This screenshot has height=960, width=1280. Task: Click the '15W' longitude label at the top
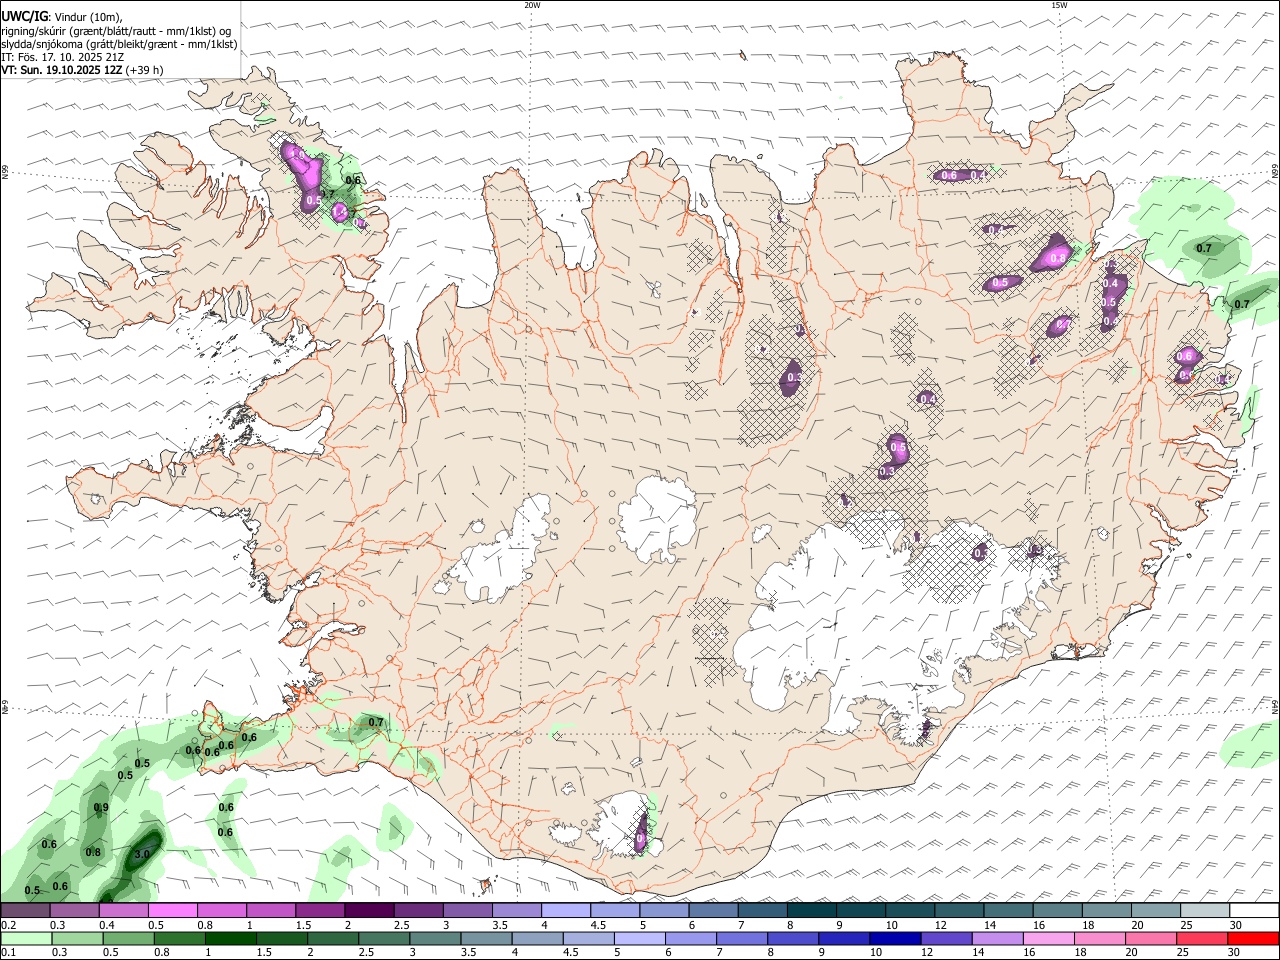pos(1059,5)
